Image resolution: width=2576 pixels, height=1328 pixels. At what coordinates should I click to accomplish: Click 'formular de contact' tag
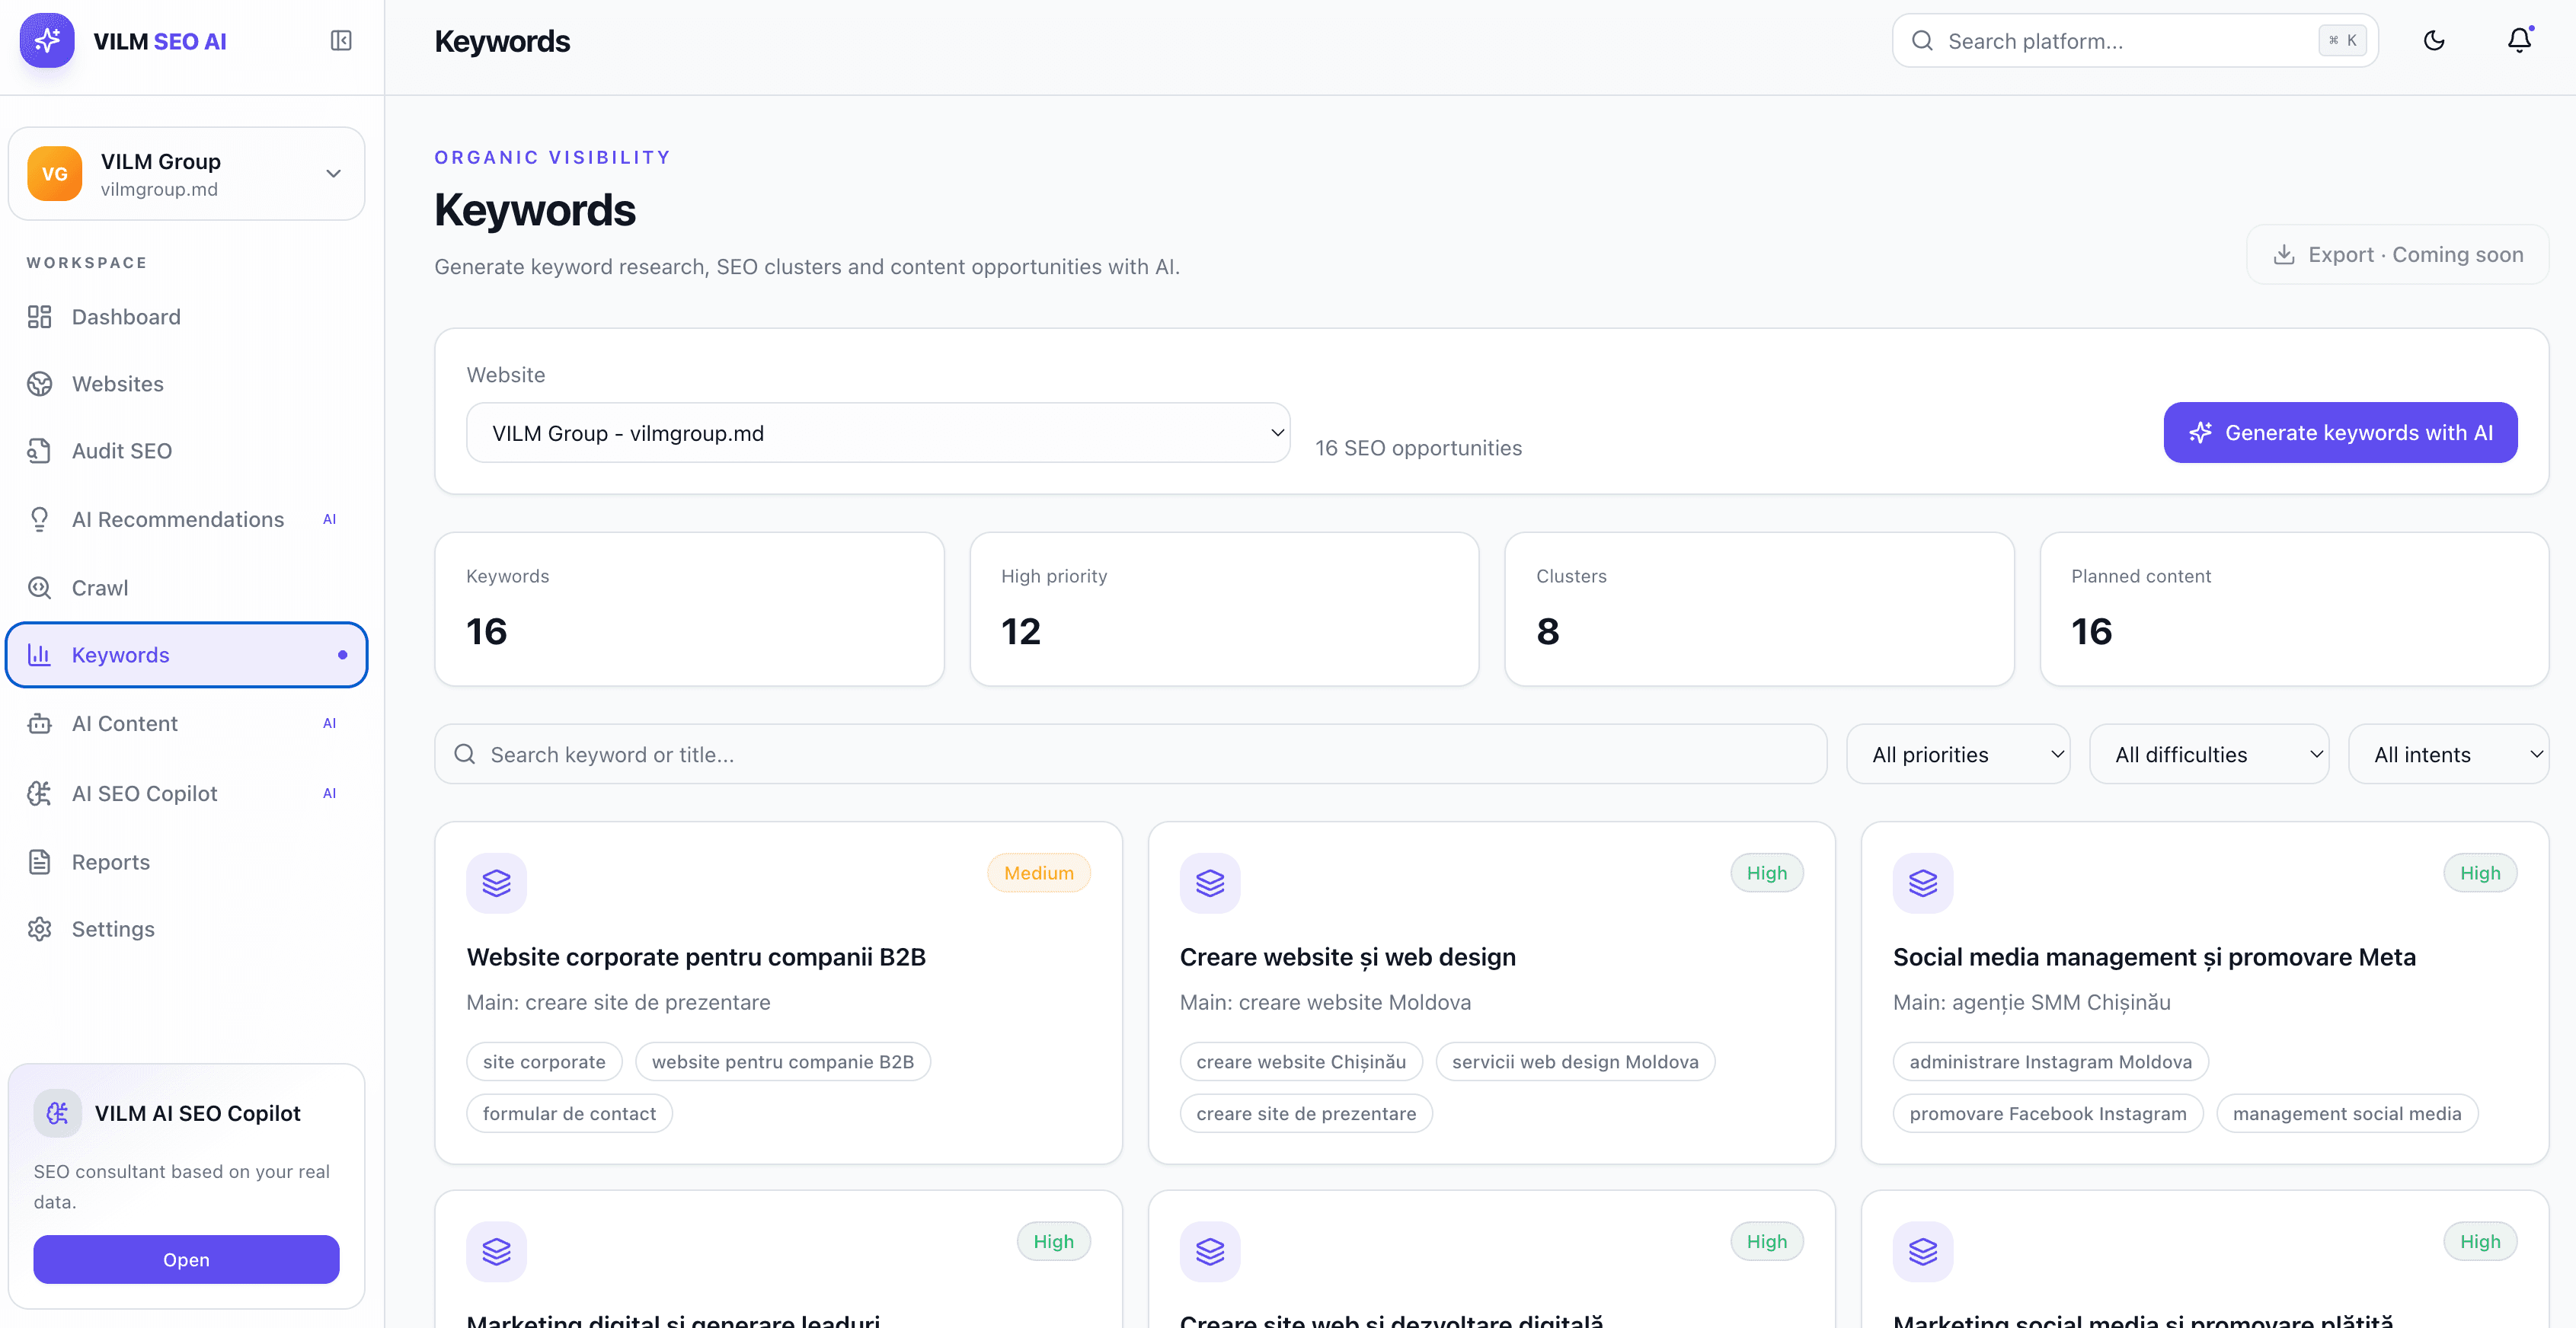tap(569, 1113)
